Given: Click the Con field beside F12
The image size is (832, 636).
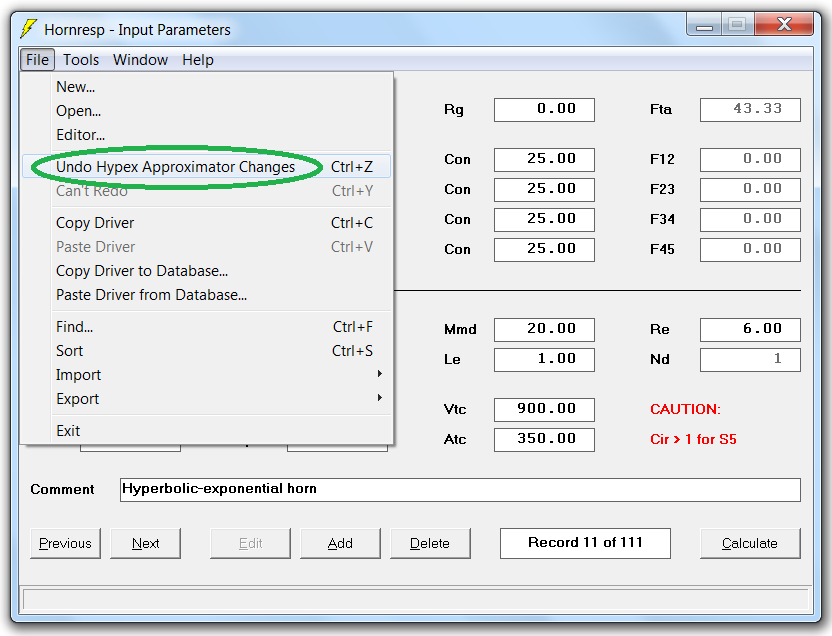Looking at the screenshot, I should pyautogui.click(x=544, y=159).
